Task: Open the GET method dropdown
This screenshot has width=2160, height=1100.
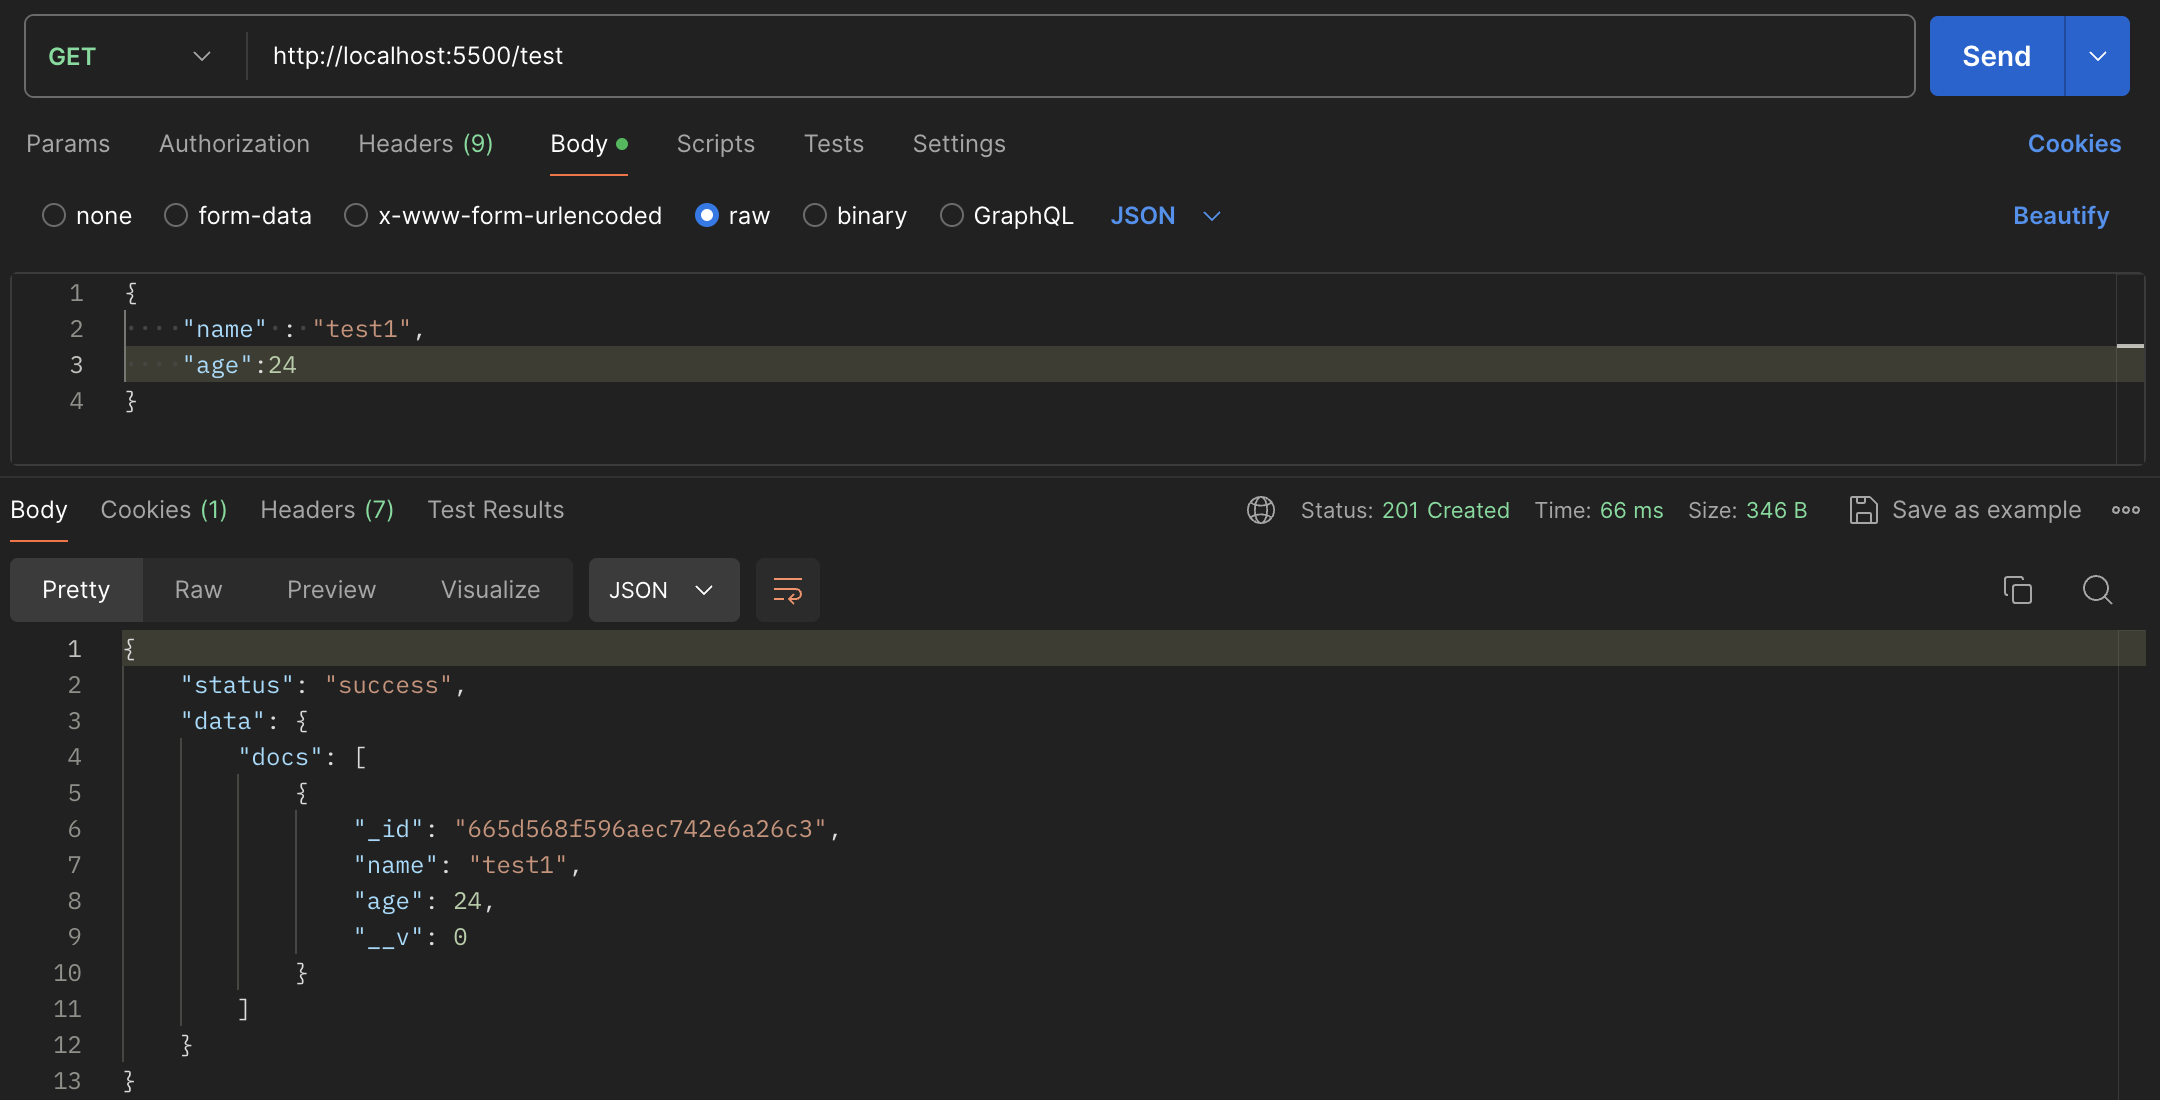Action: pos(130,56)
